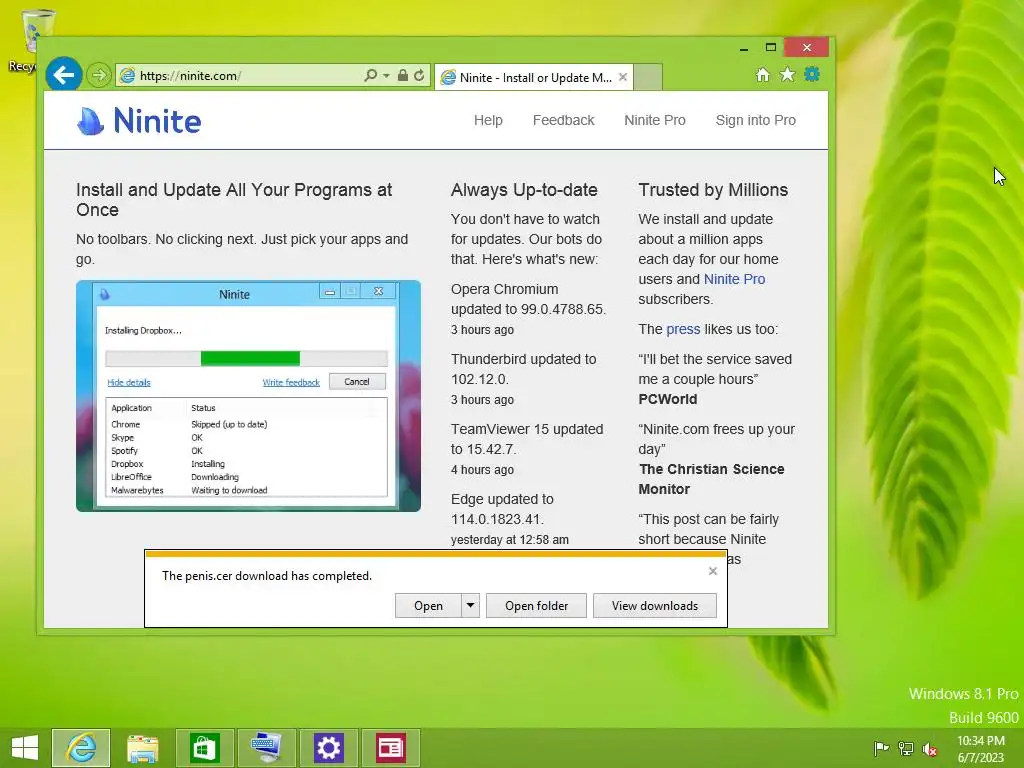Select the Ninite - Install or Update tab
Viewport: 1024px width, 768px height.
click(535, 77)
